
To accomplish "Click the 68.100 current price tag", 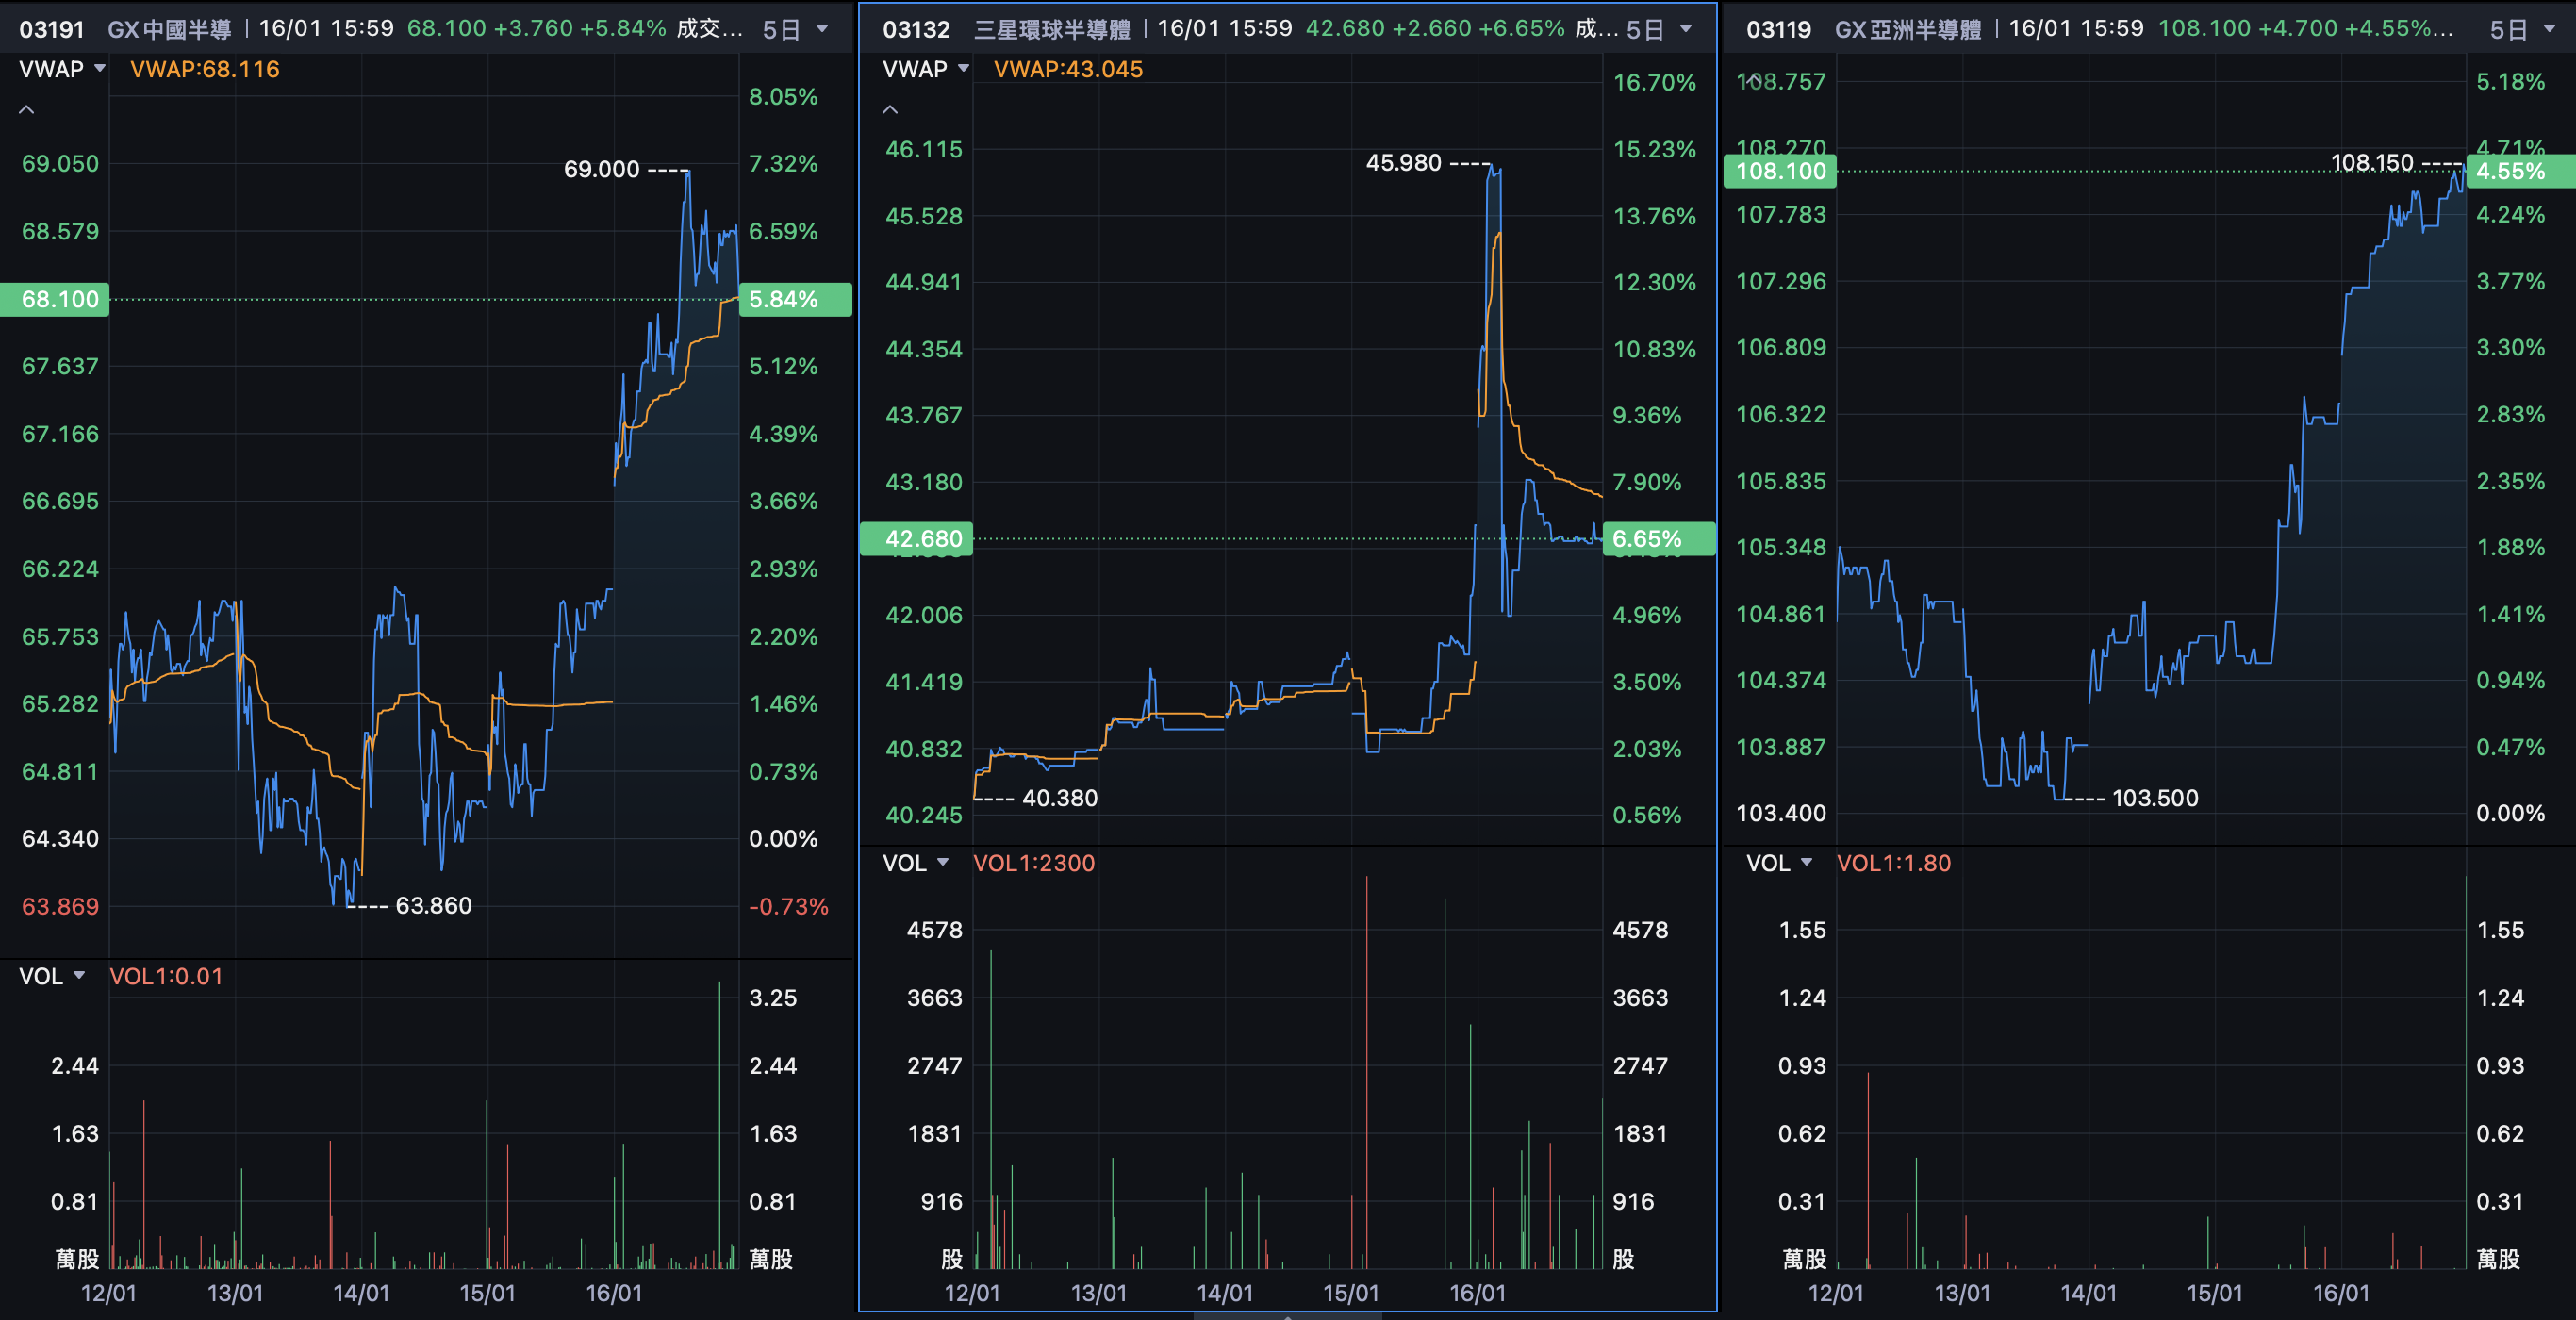I will tap(56, 299).
